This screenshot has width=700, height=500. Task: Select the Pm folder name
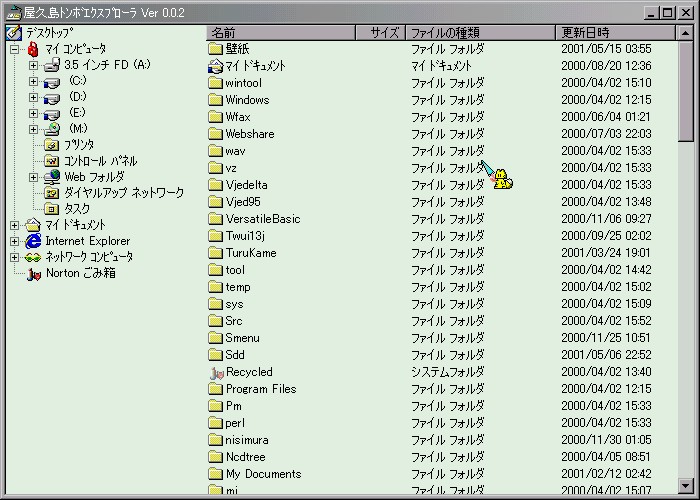234,406
